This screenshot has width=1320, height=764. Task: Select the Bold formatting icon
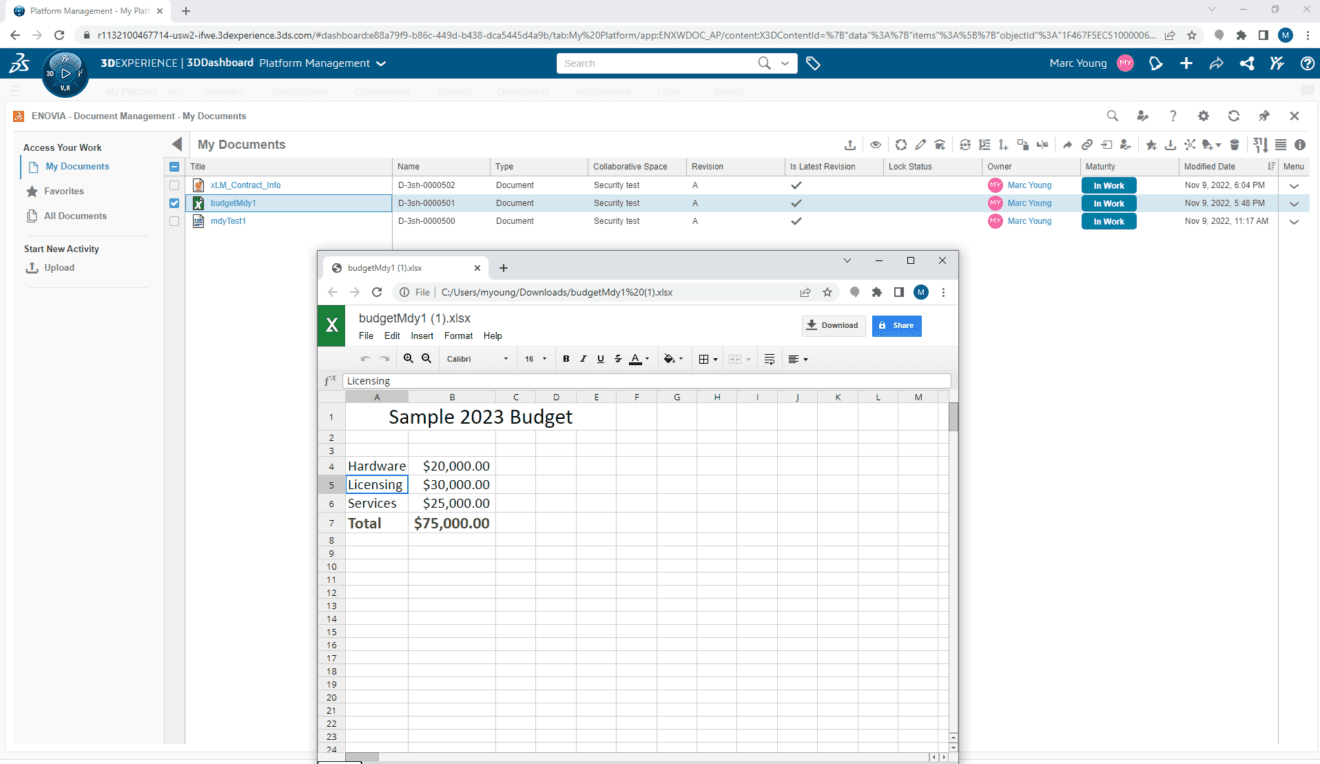[x=566, y=358]
